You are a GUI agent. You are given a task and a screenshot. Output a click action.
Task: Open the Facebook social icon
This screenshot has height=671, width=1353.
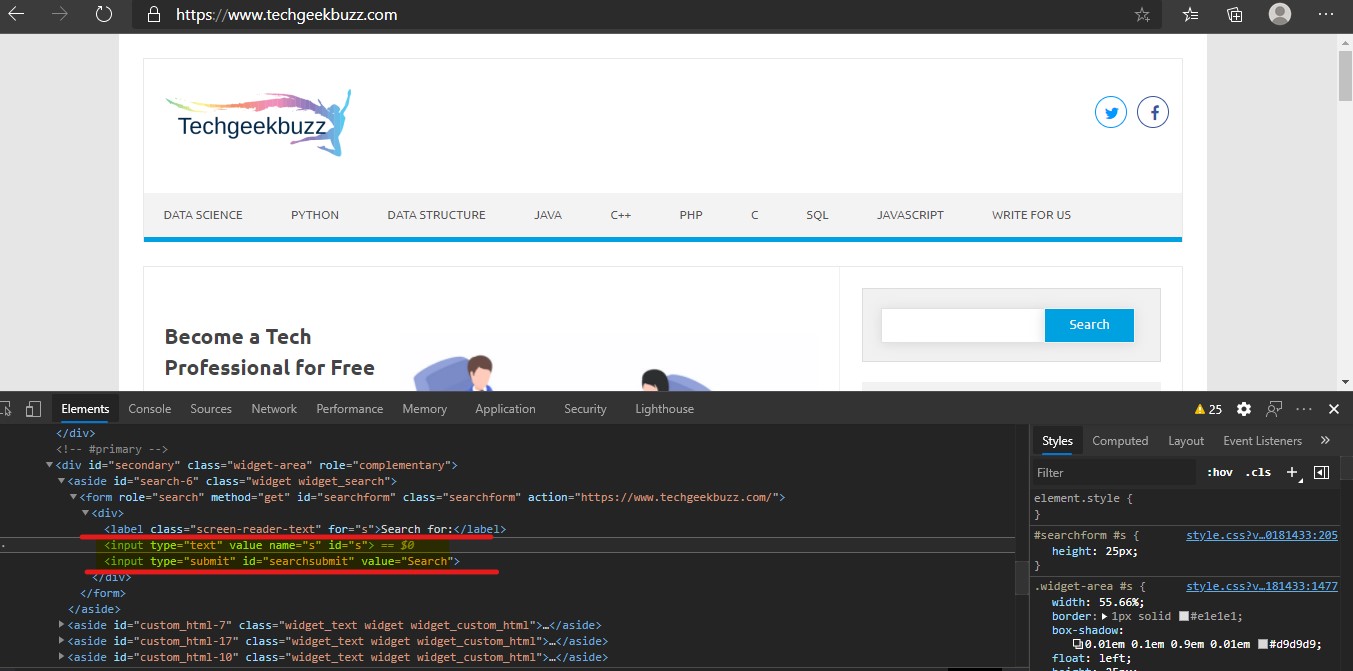click(x=1153, y=113)
